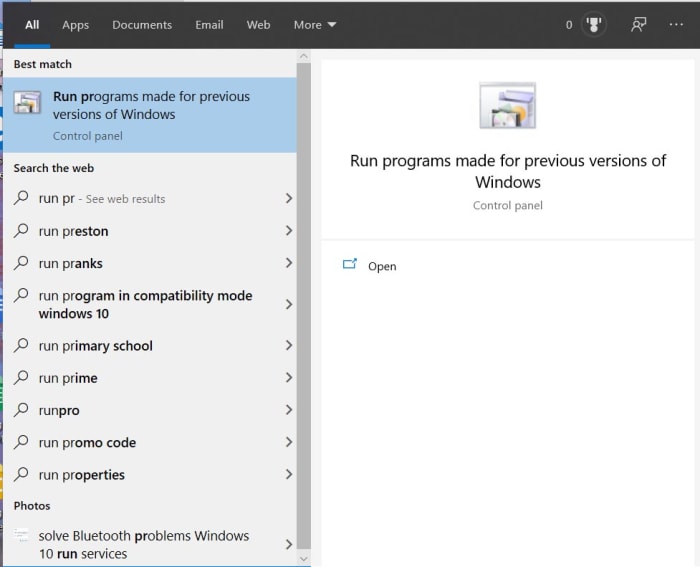Click the Open icon in preview pane

click(x=350, y=264)
